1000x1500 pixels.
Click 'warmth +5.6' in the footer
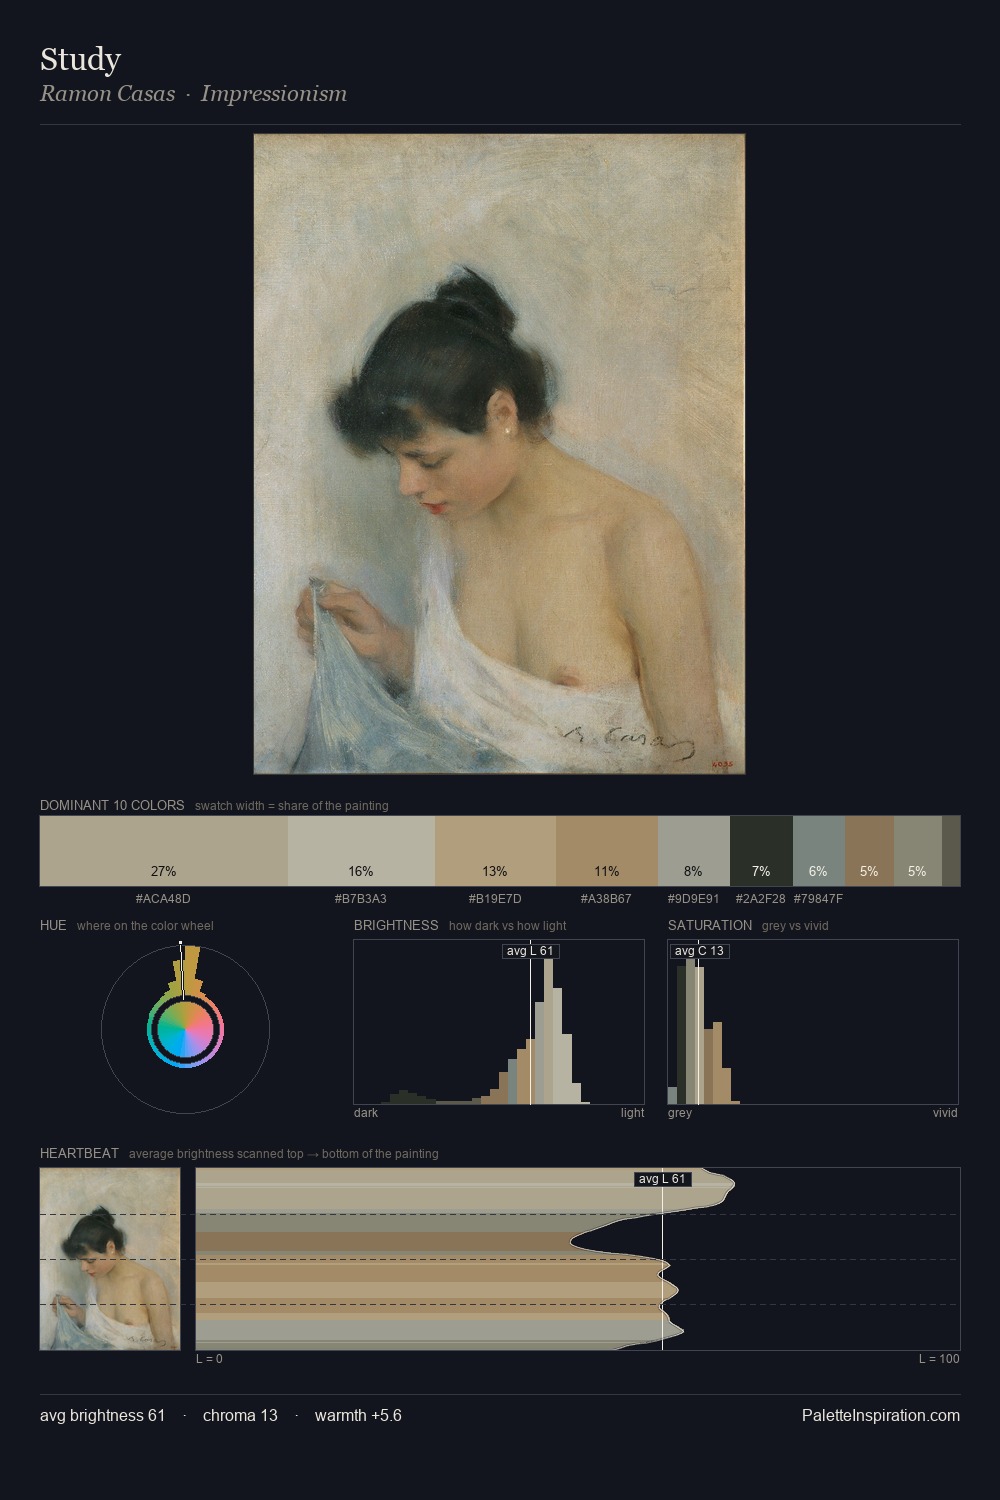[358, 1415]
